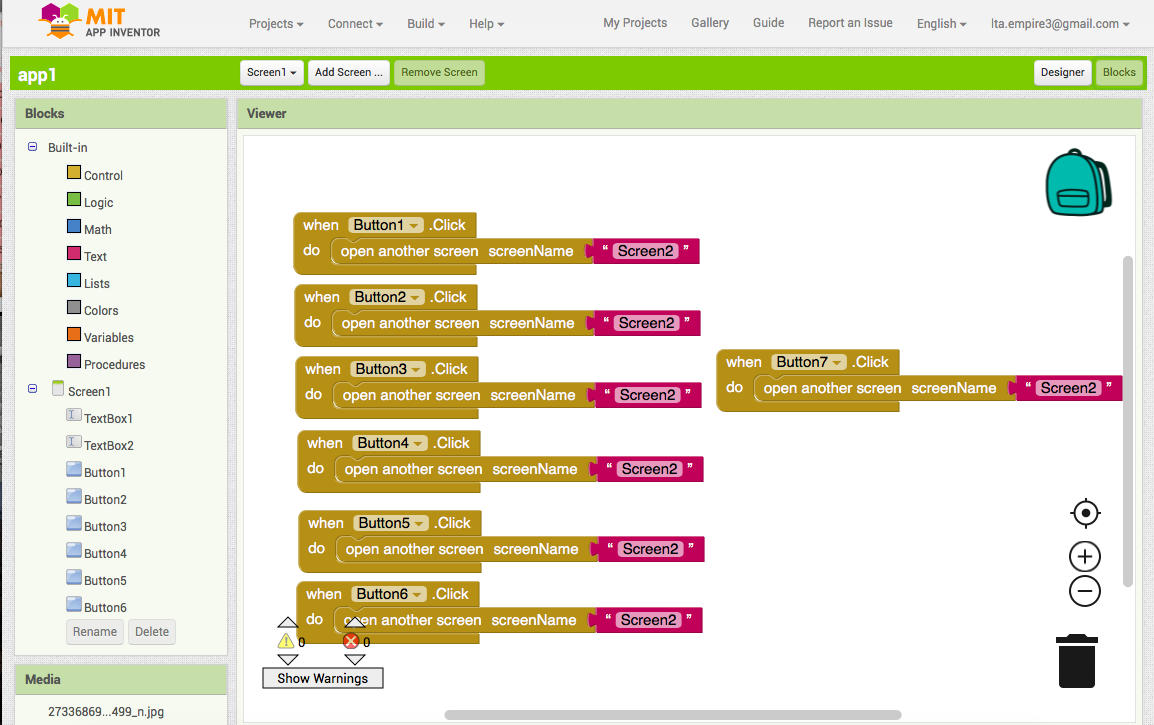Click the yellow warning triangle icon

286,642
